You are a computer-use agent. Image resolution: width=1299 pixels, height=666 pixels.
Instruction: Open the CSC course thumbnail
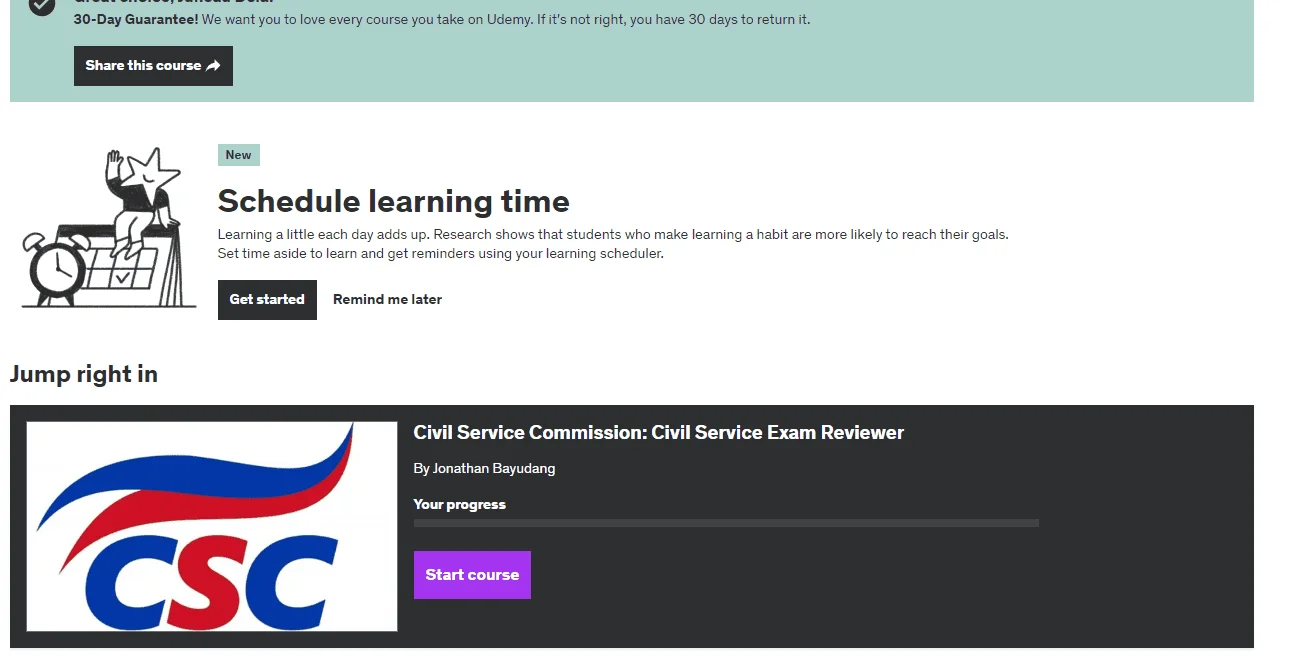[x=212, y=526]
